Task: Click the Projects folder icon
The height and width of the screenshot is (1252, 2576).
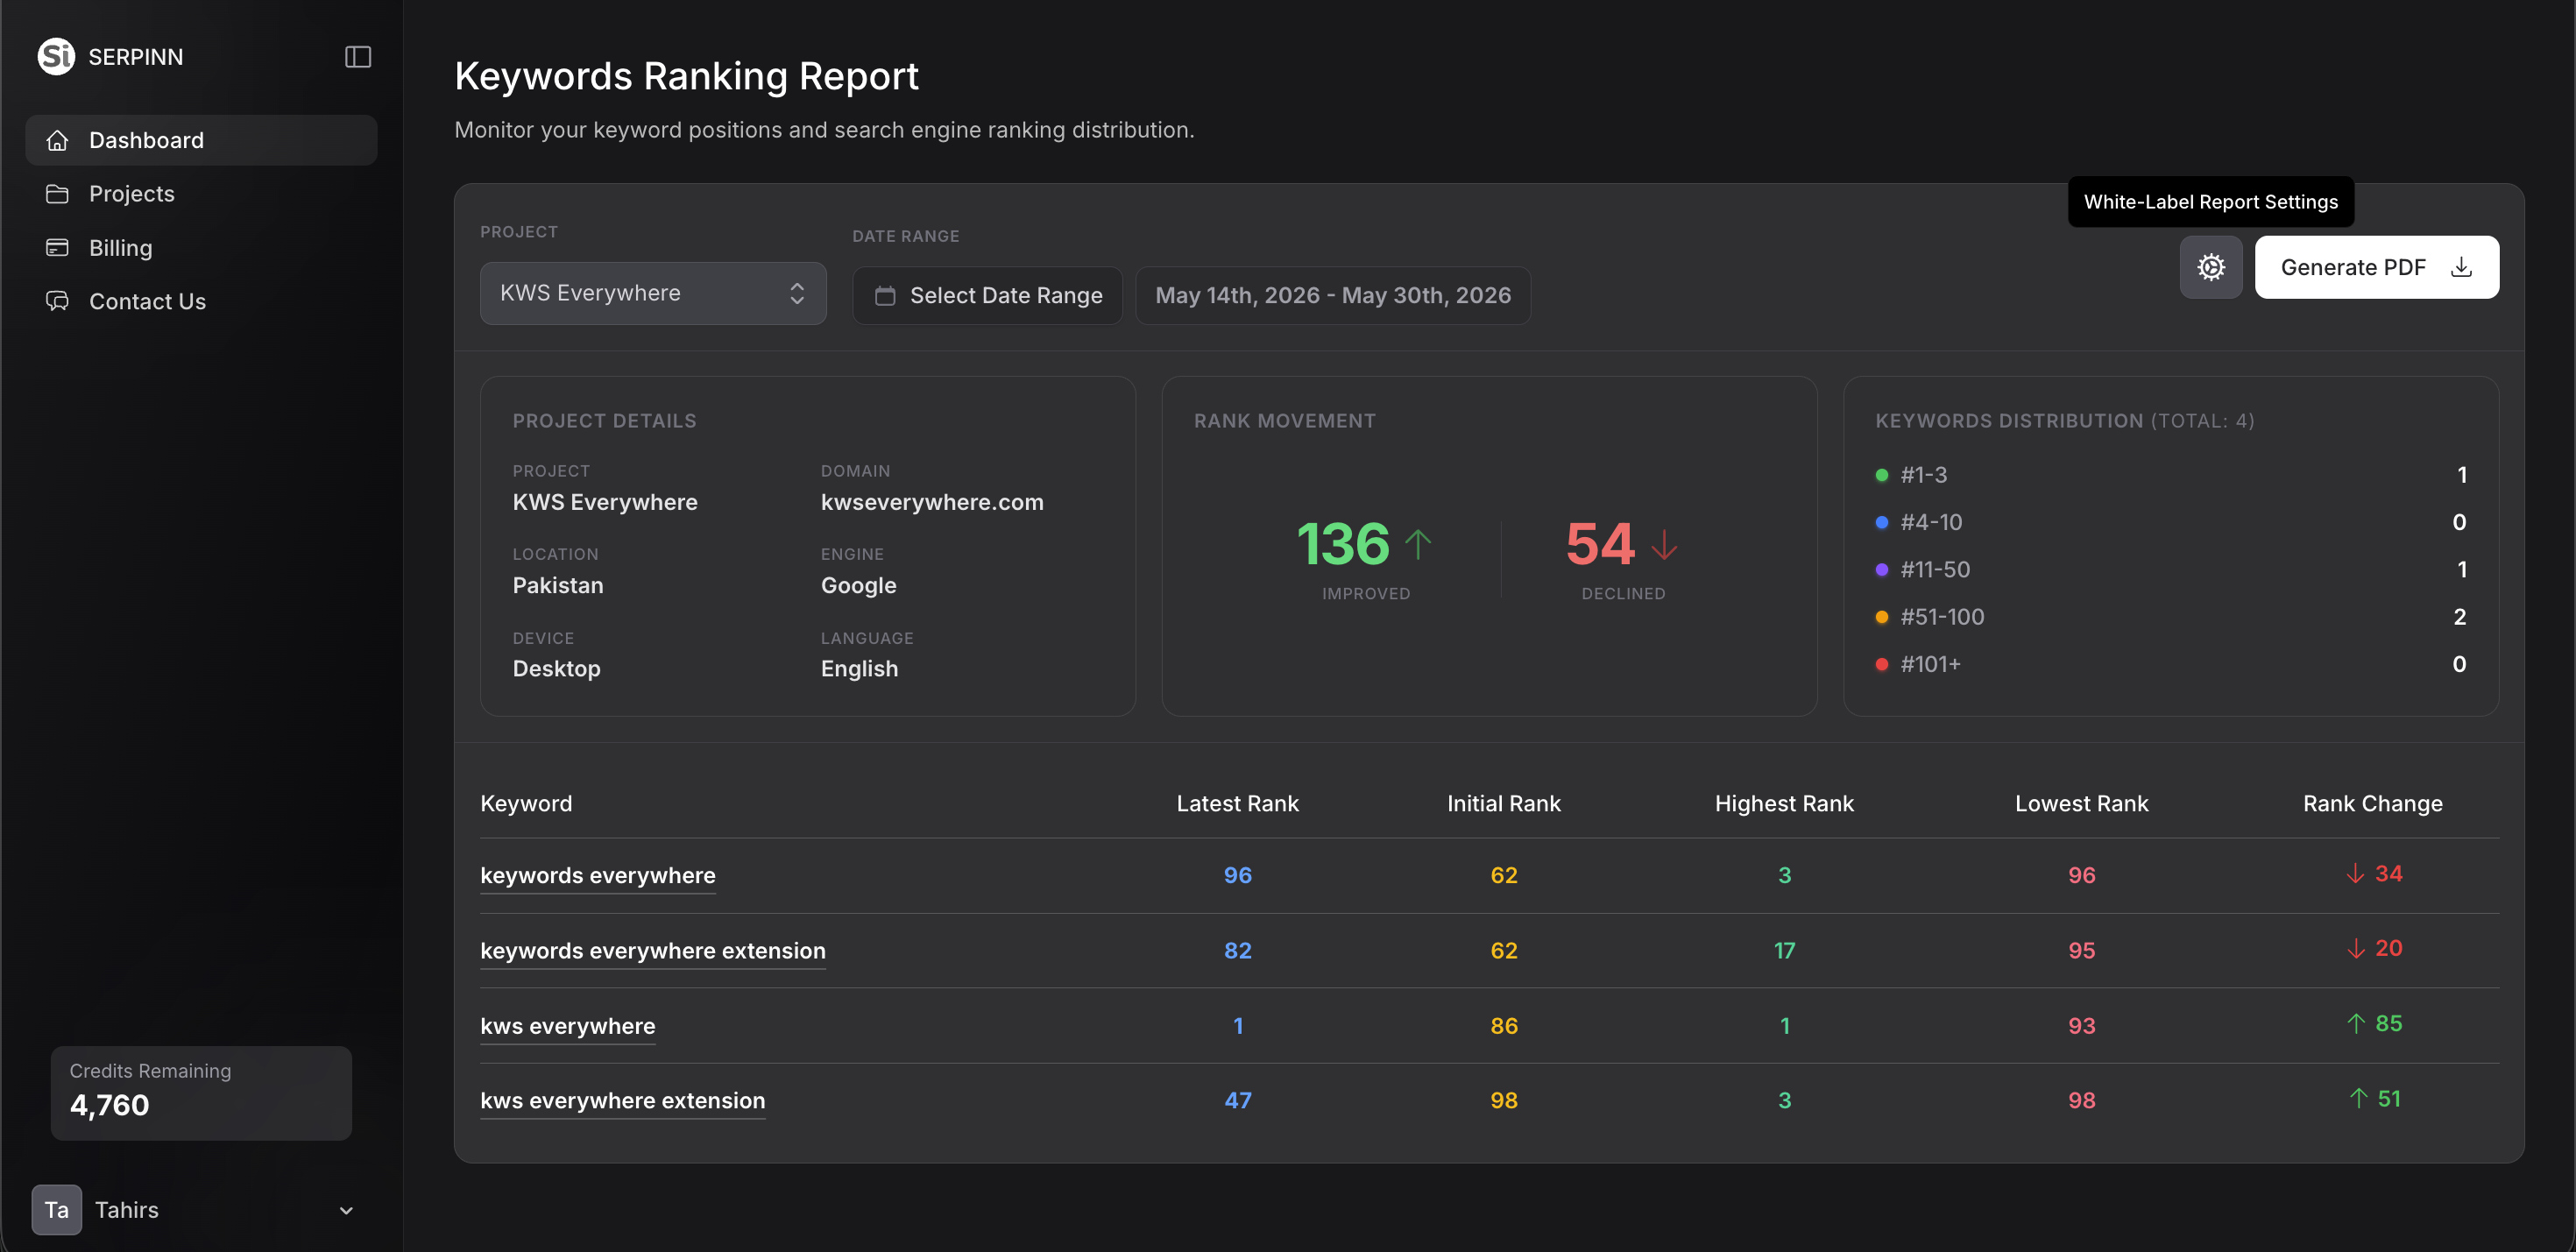Action: [x=58, y=193]
